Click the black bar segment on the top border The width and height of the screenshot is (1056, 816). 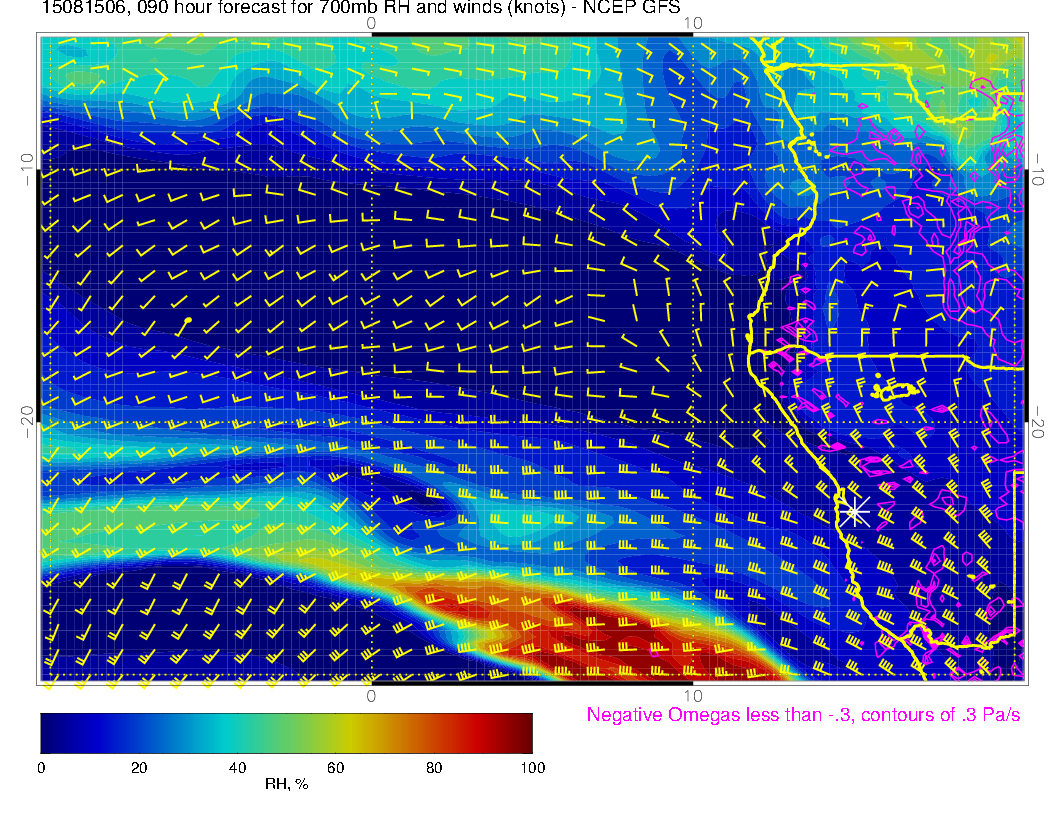point(532,34)
